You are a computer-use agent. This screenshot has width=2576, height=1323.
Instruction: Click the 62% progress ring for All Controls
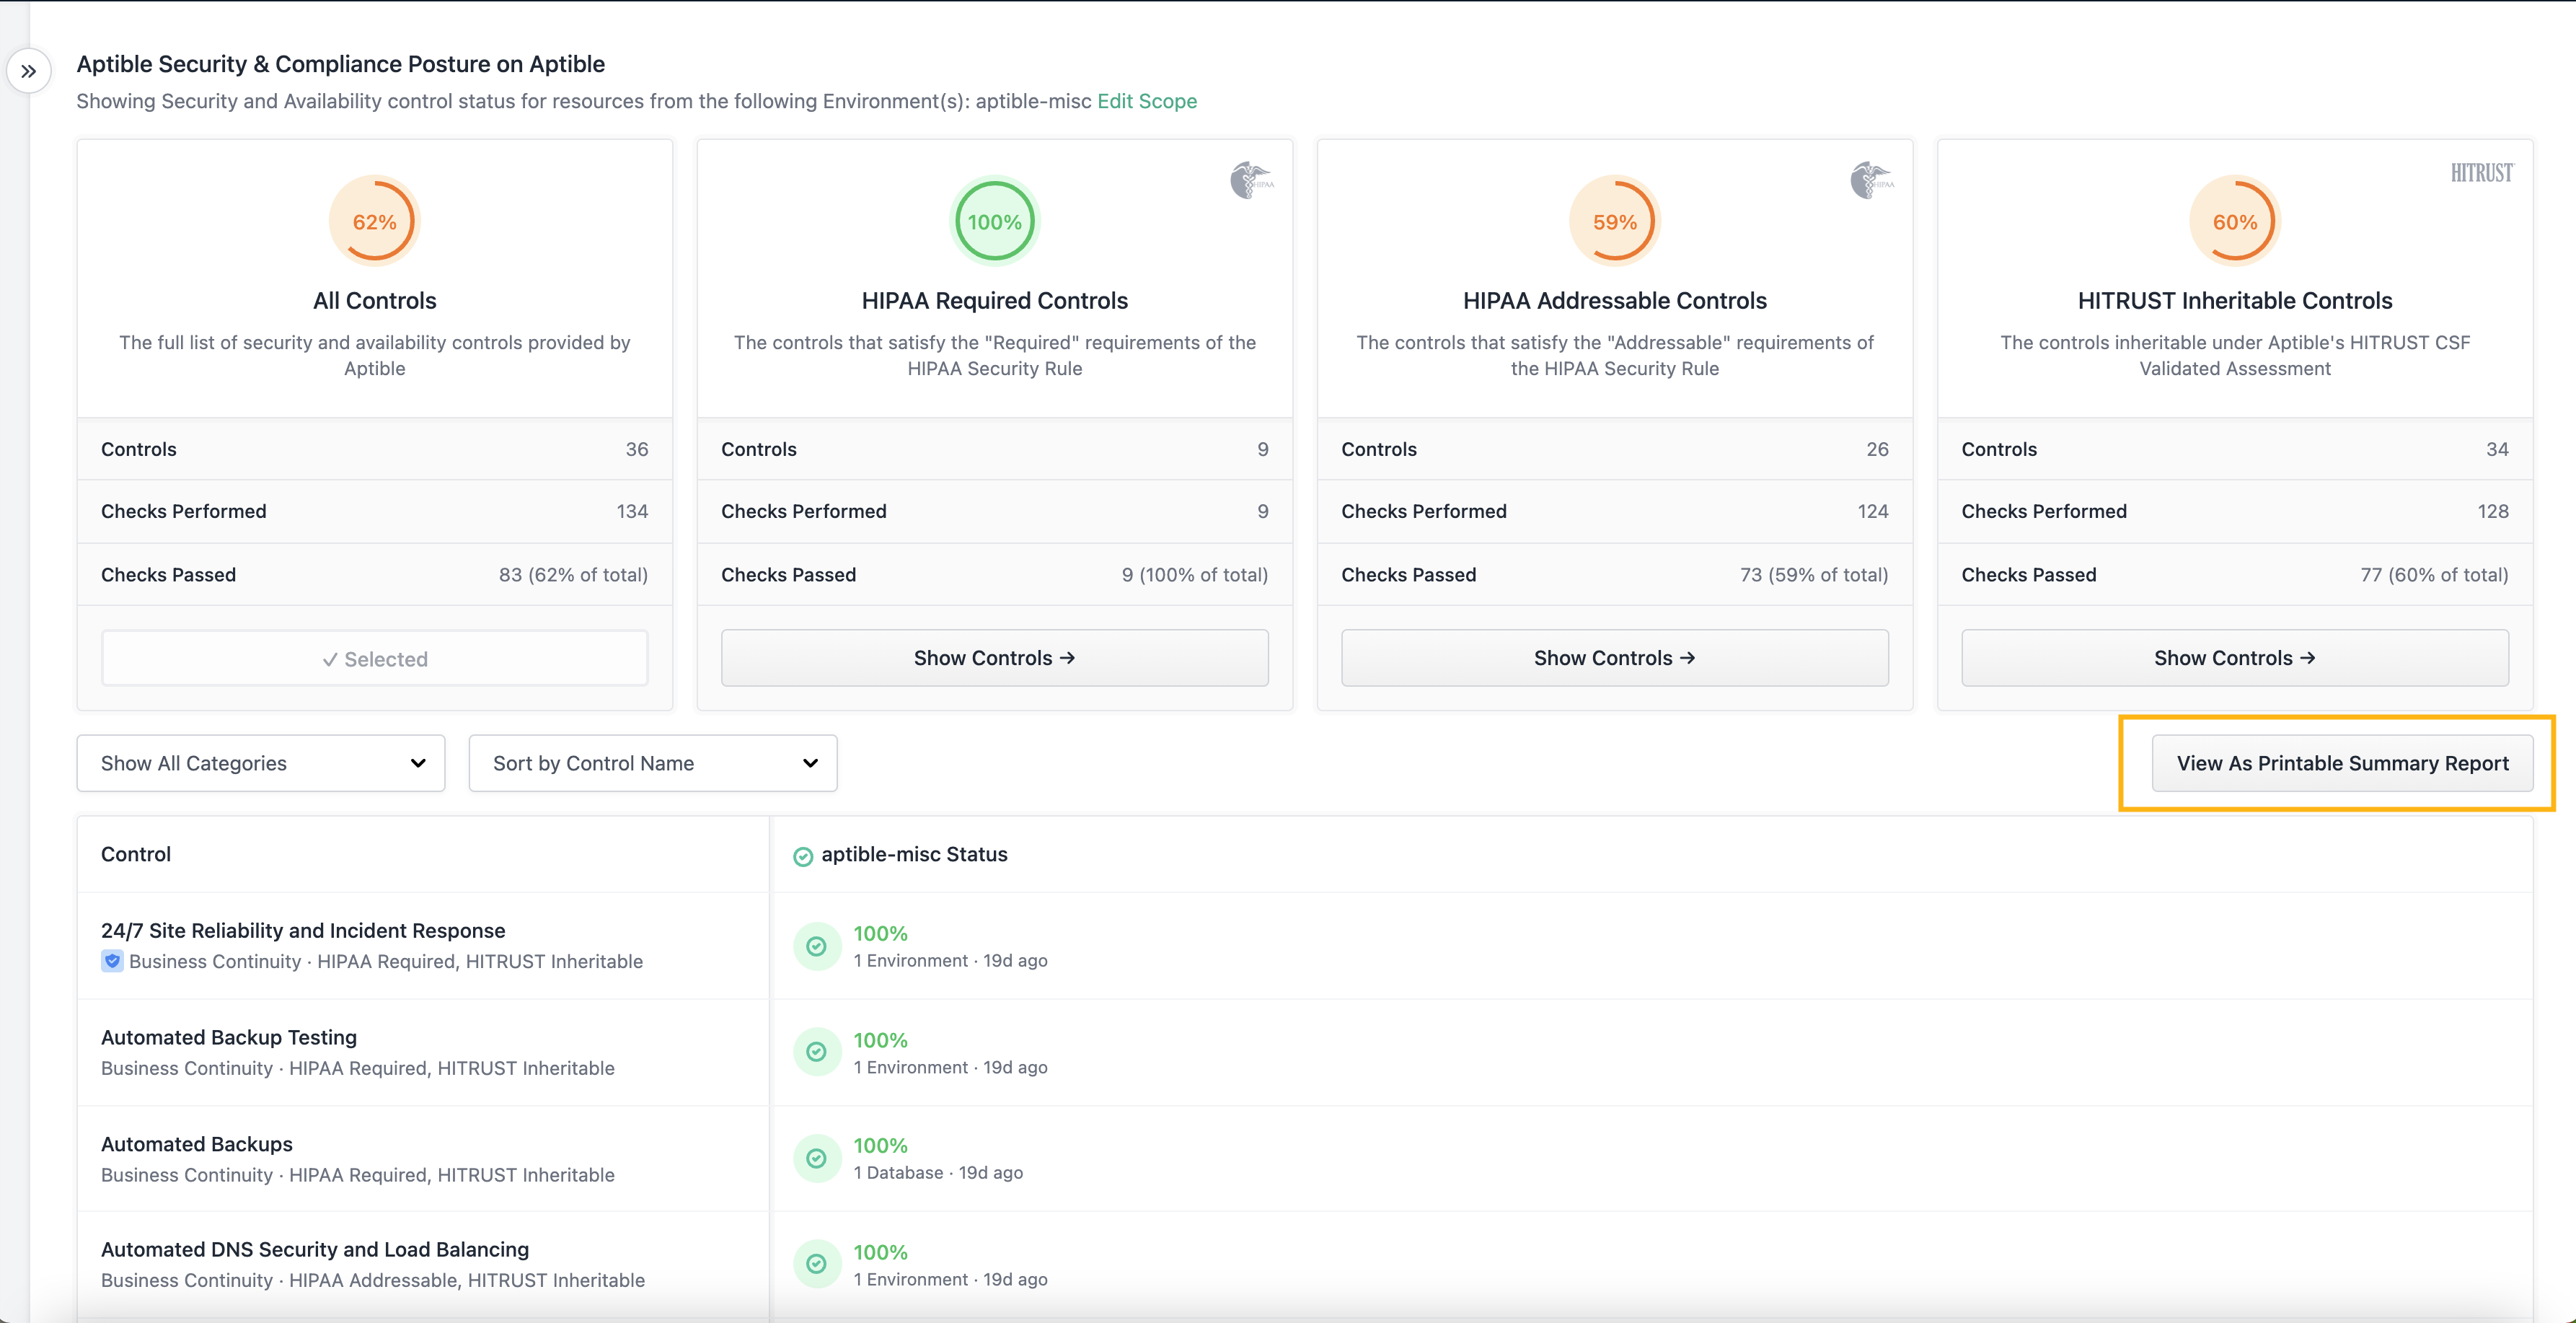(x=374, y=221)
